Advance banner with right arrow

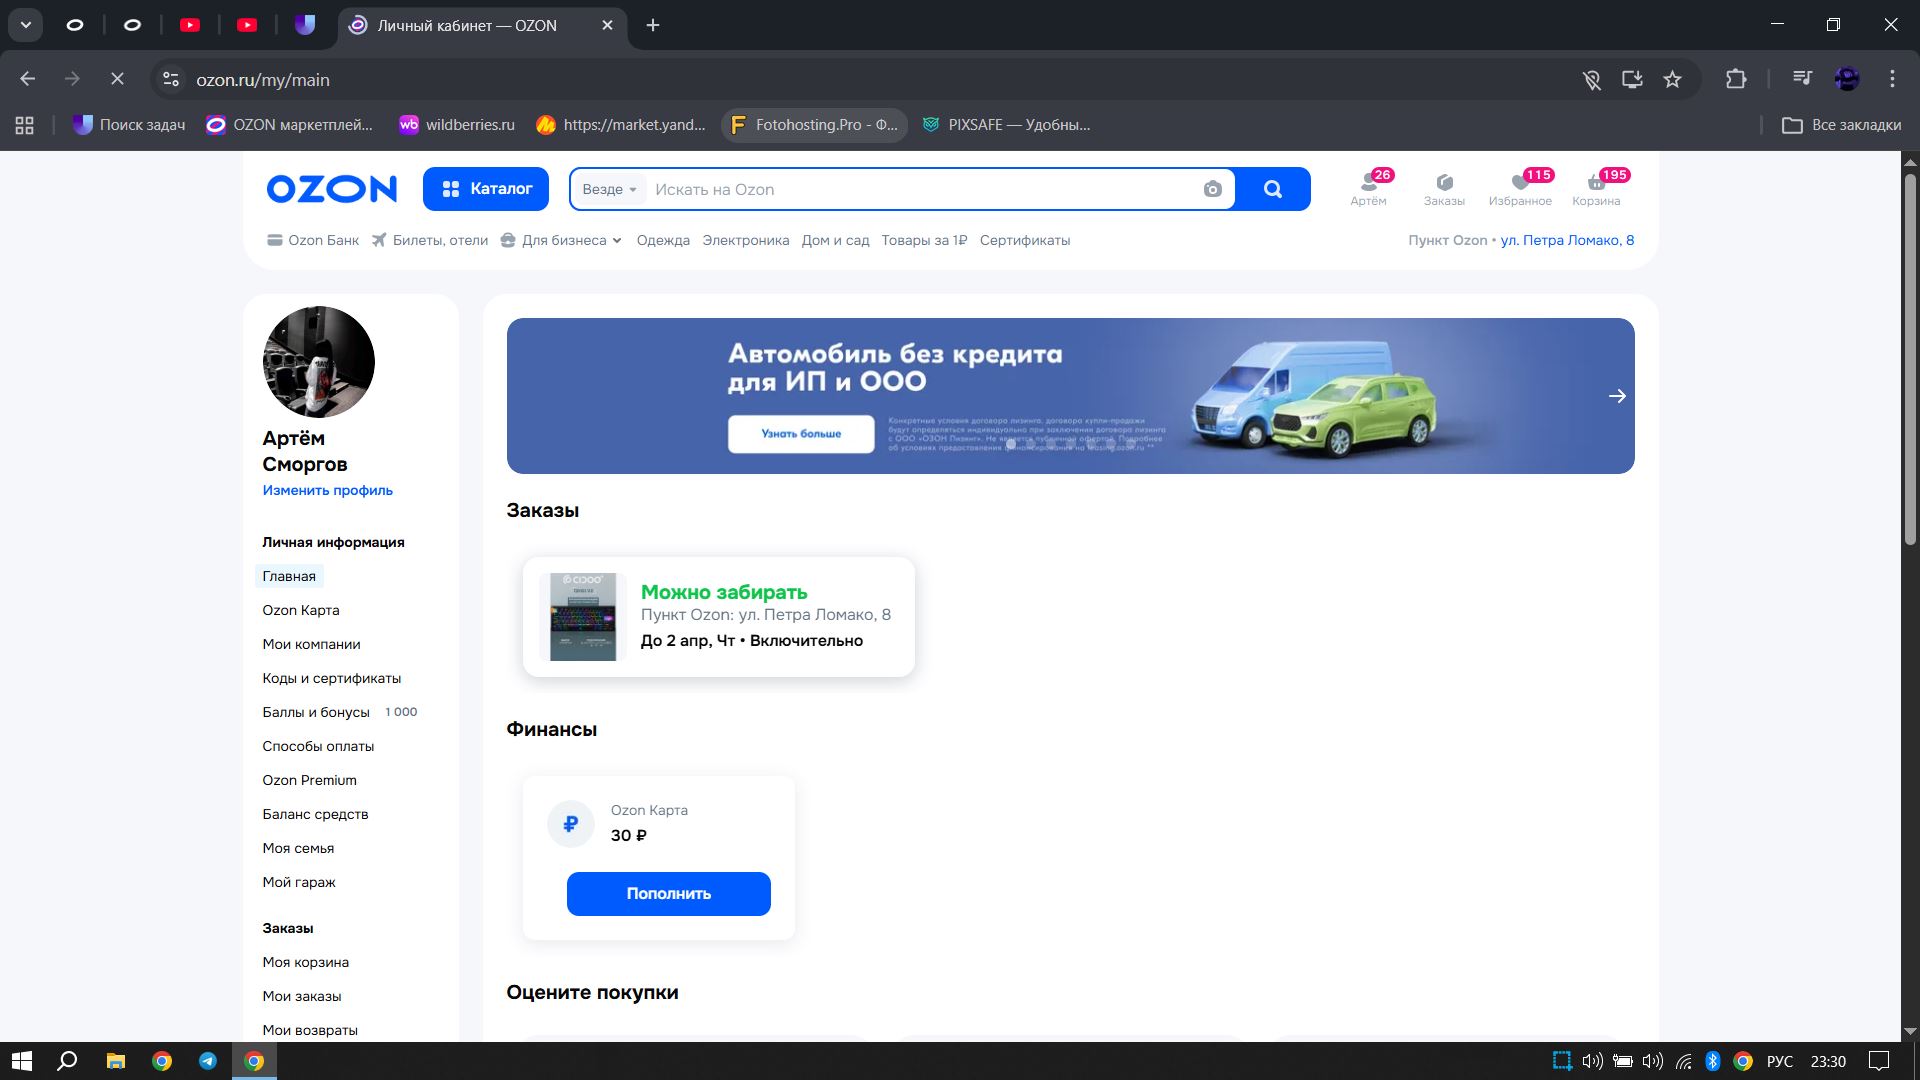click(x=1617, y=396)
